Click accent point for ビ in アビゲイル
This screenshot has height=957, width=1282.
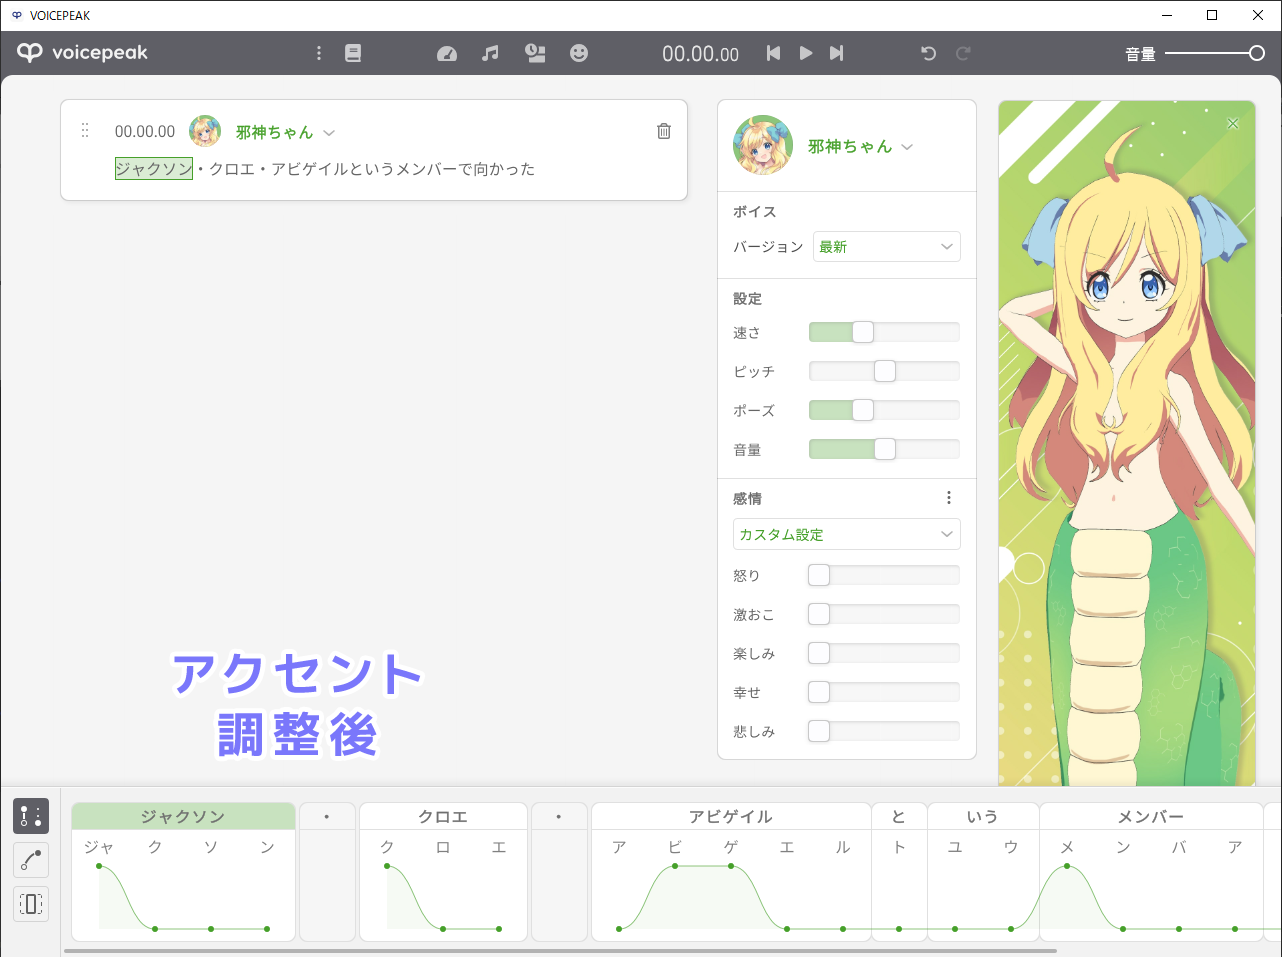(x=675, y=866)
